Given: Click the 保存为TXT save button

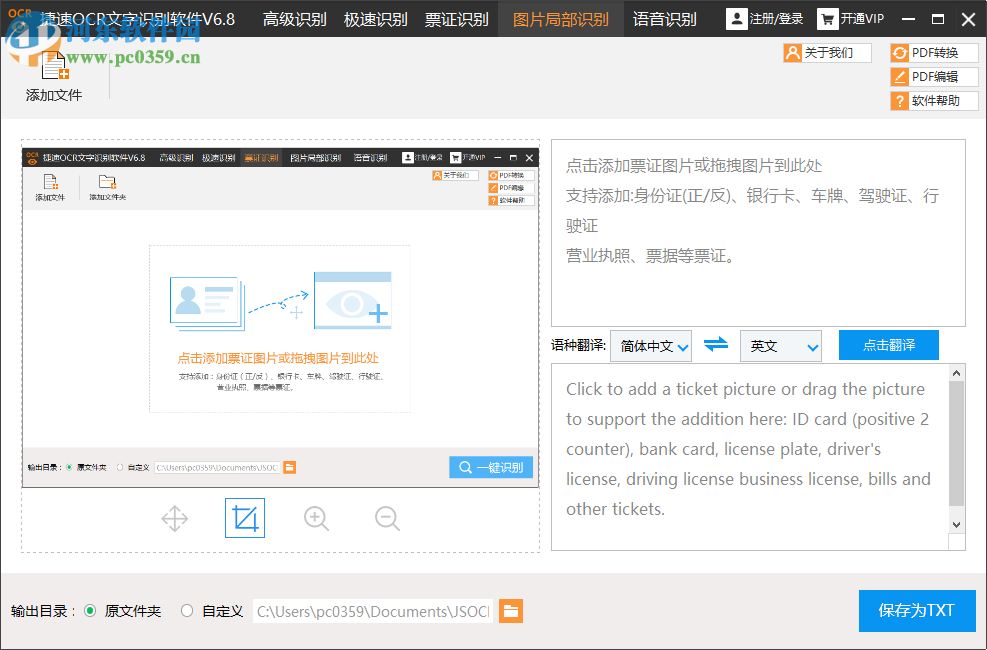Looking at the screenshot, I should point(916,610).
